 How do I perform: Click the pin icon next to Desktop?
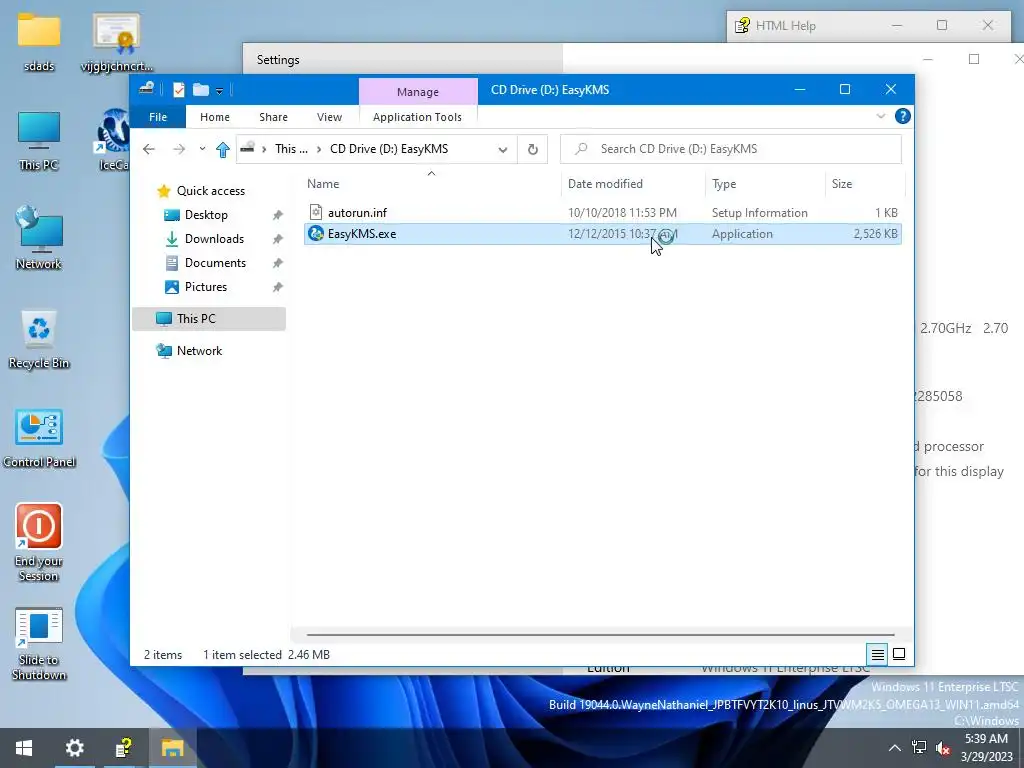tap(278, 215)
